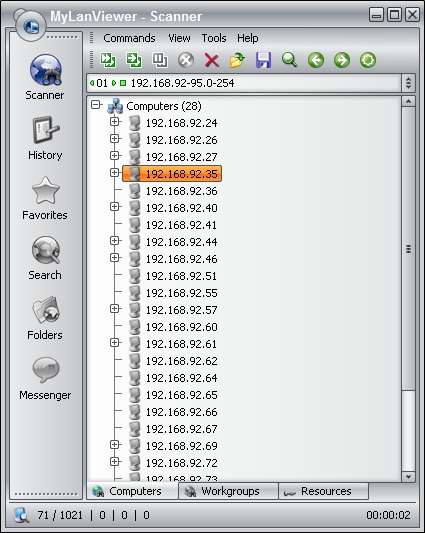Click the address range stepper arrows

click(408, 83)
